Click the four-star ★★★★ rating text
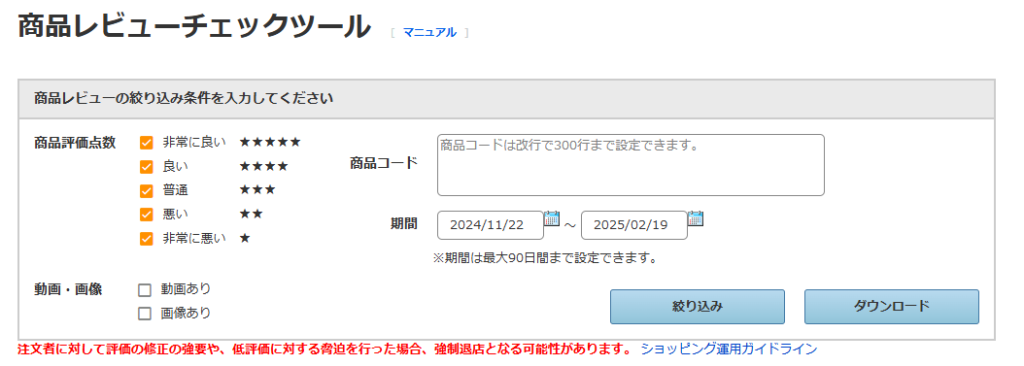The height and width of the screenshot is (366, 1024). pyautogui.click(x=263, y=167)
